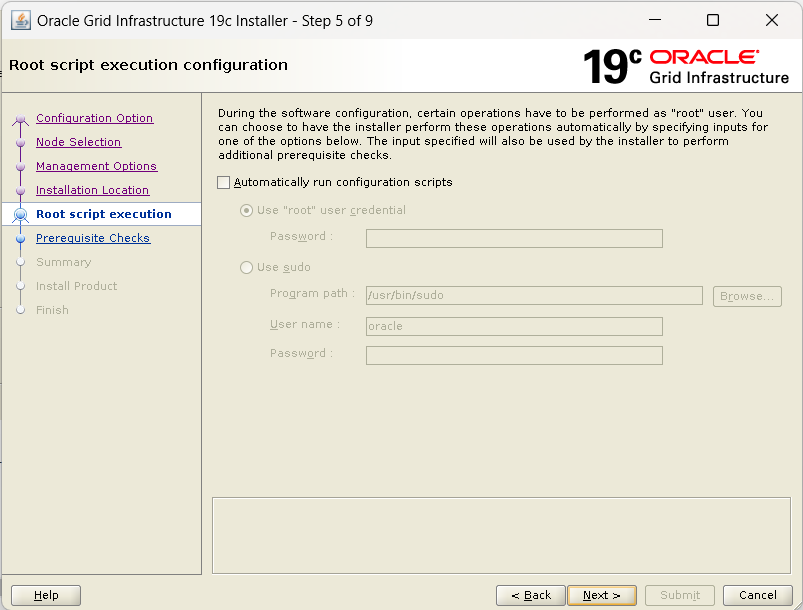803x610 pixels.
Task: Click the Program path field /usr/bin/sudo
Action: pyautogui.click(x=534, y=296)
